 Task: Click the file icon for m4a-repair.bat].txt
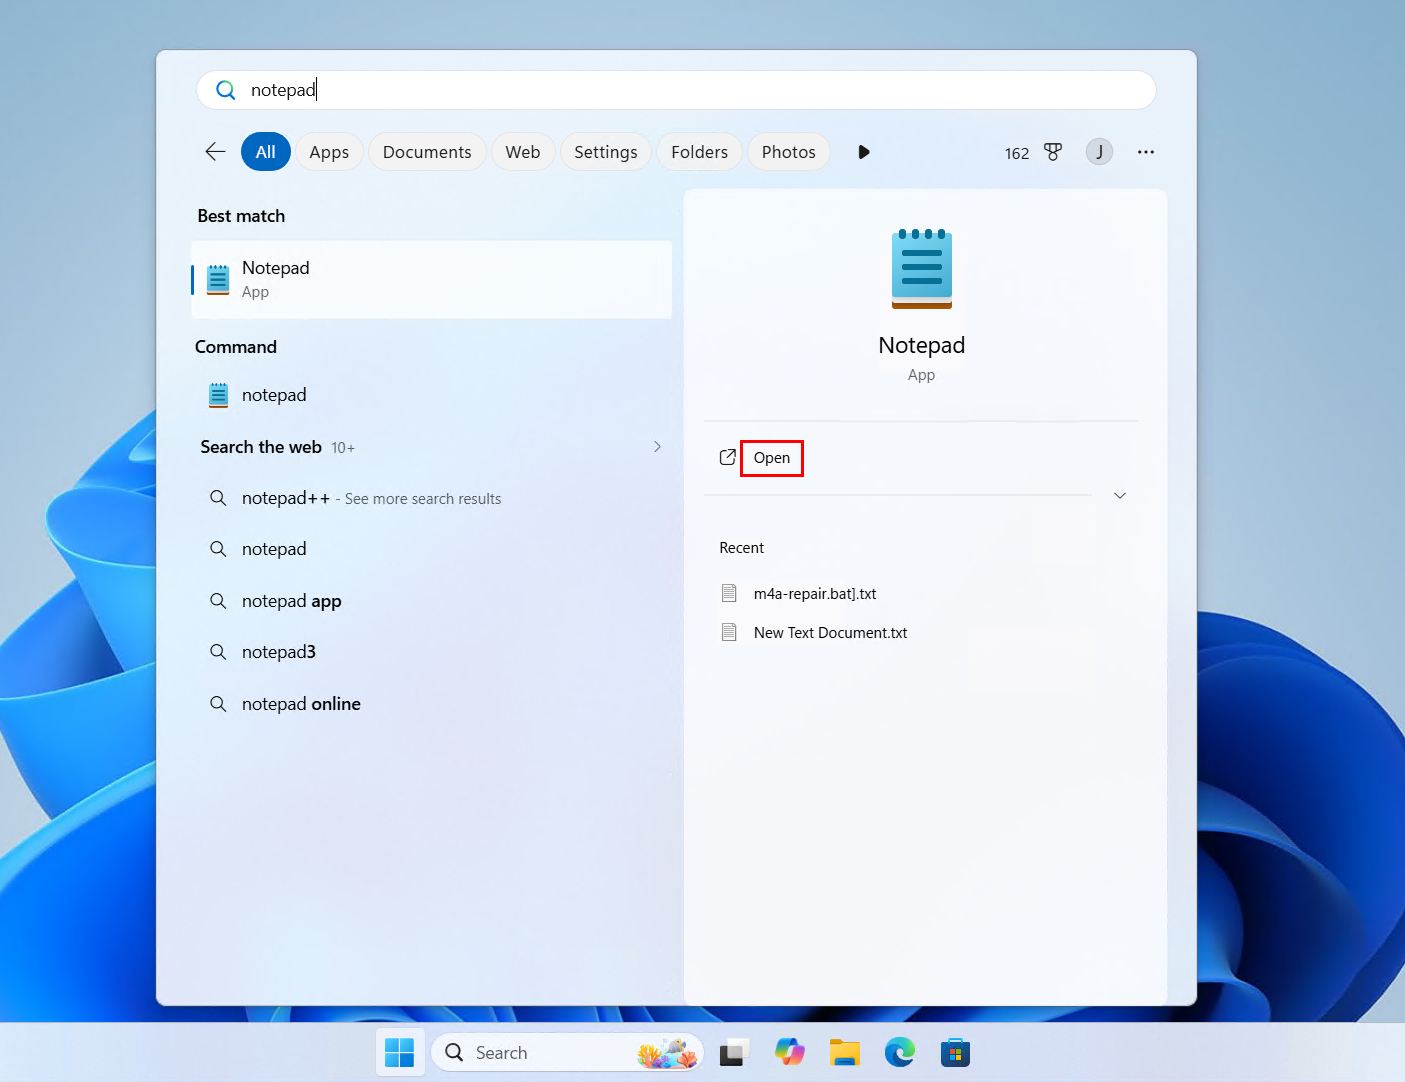pyautogui.click(x=729, y=594)
